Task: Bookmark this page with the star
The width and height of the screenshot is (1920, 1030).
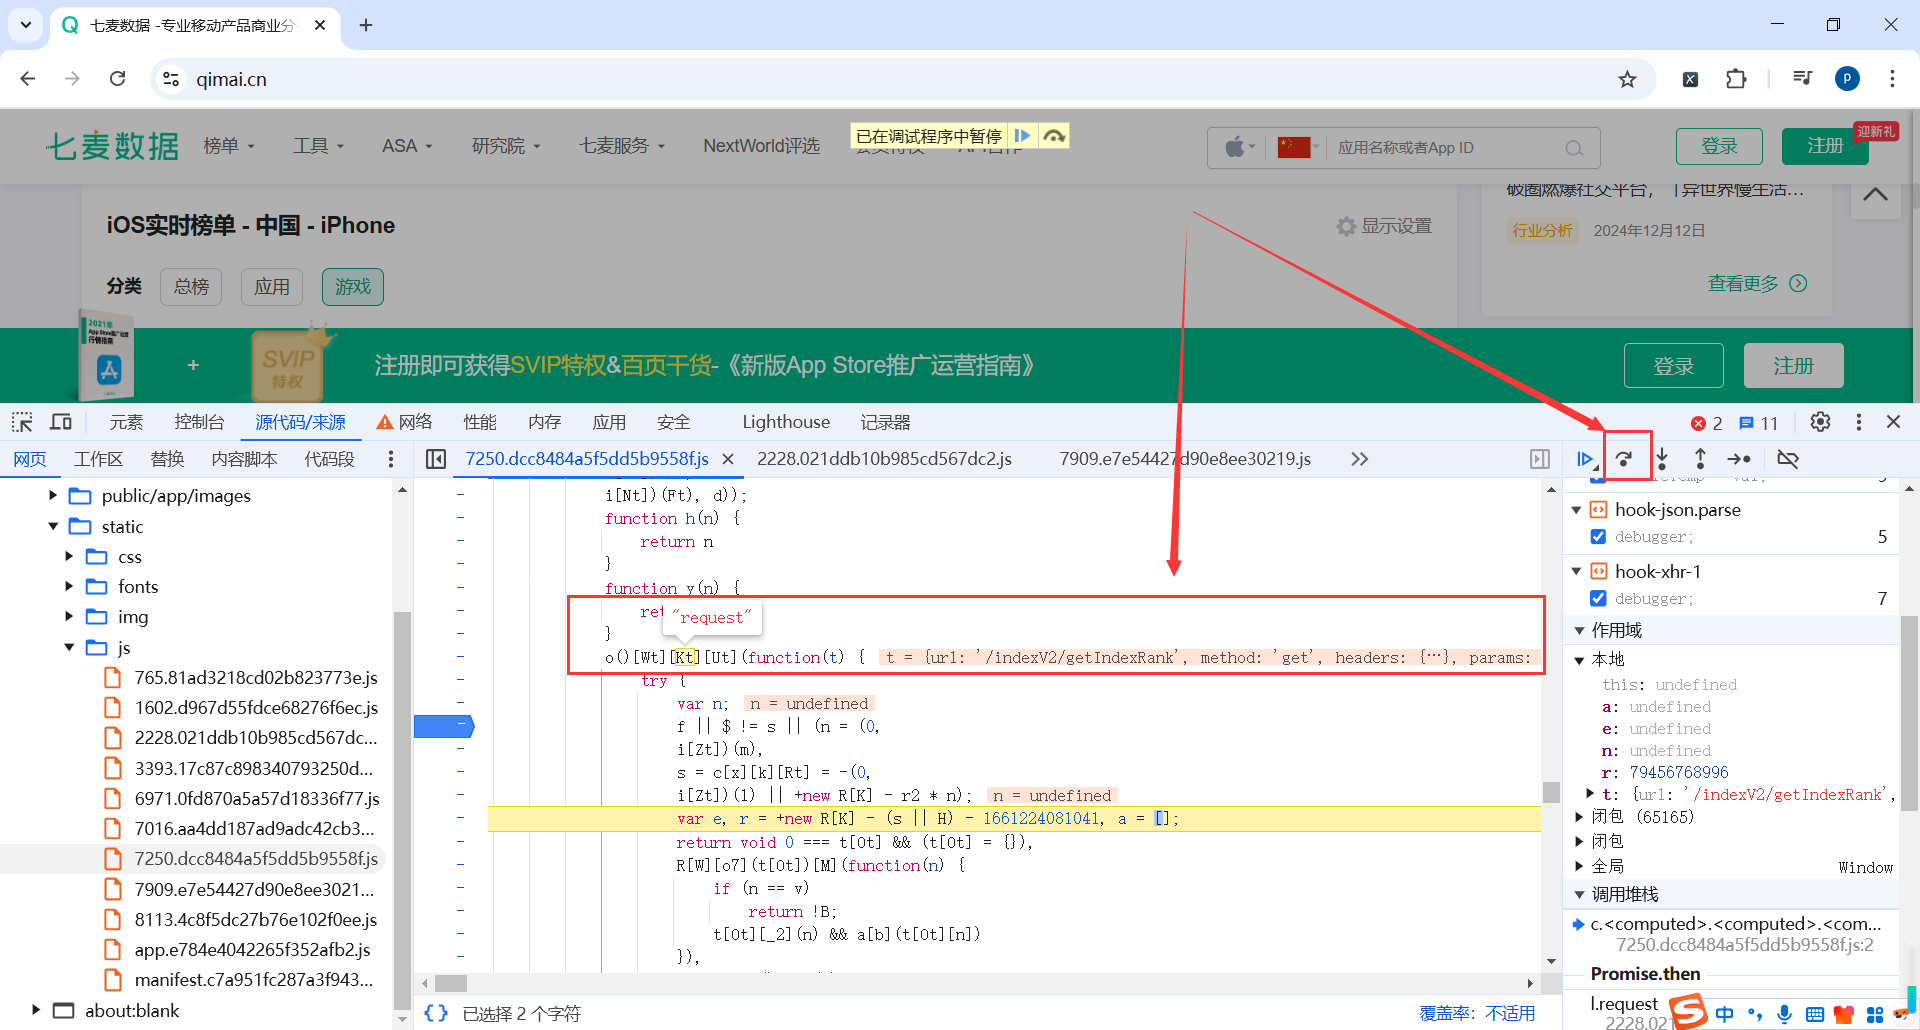Action: tap(1628, 79)
